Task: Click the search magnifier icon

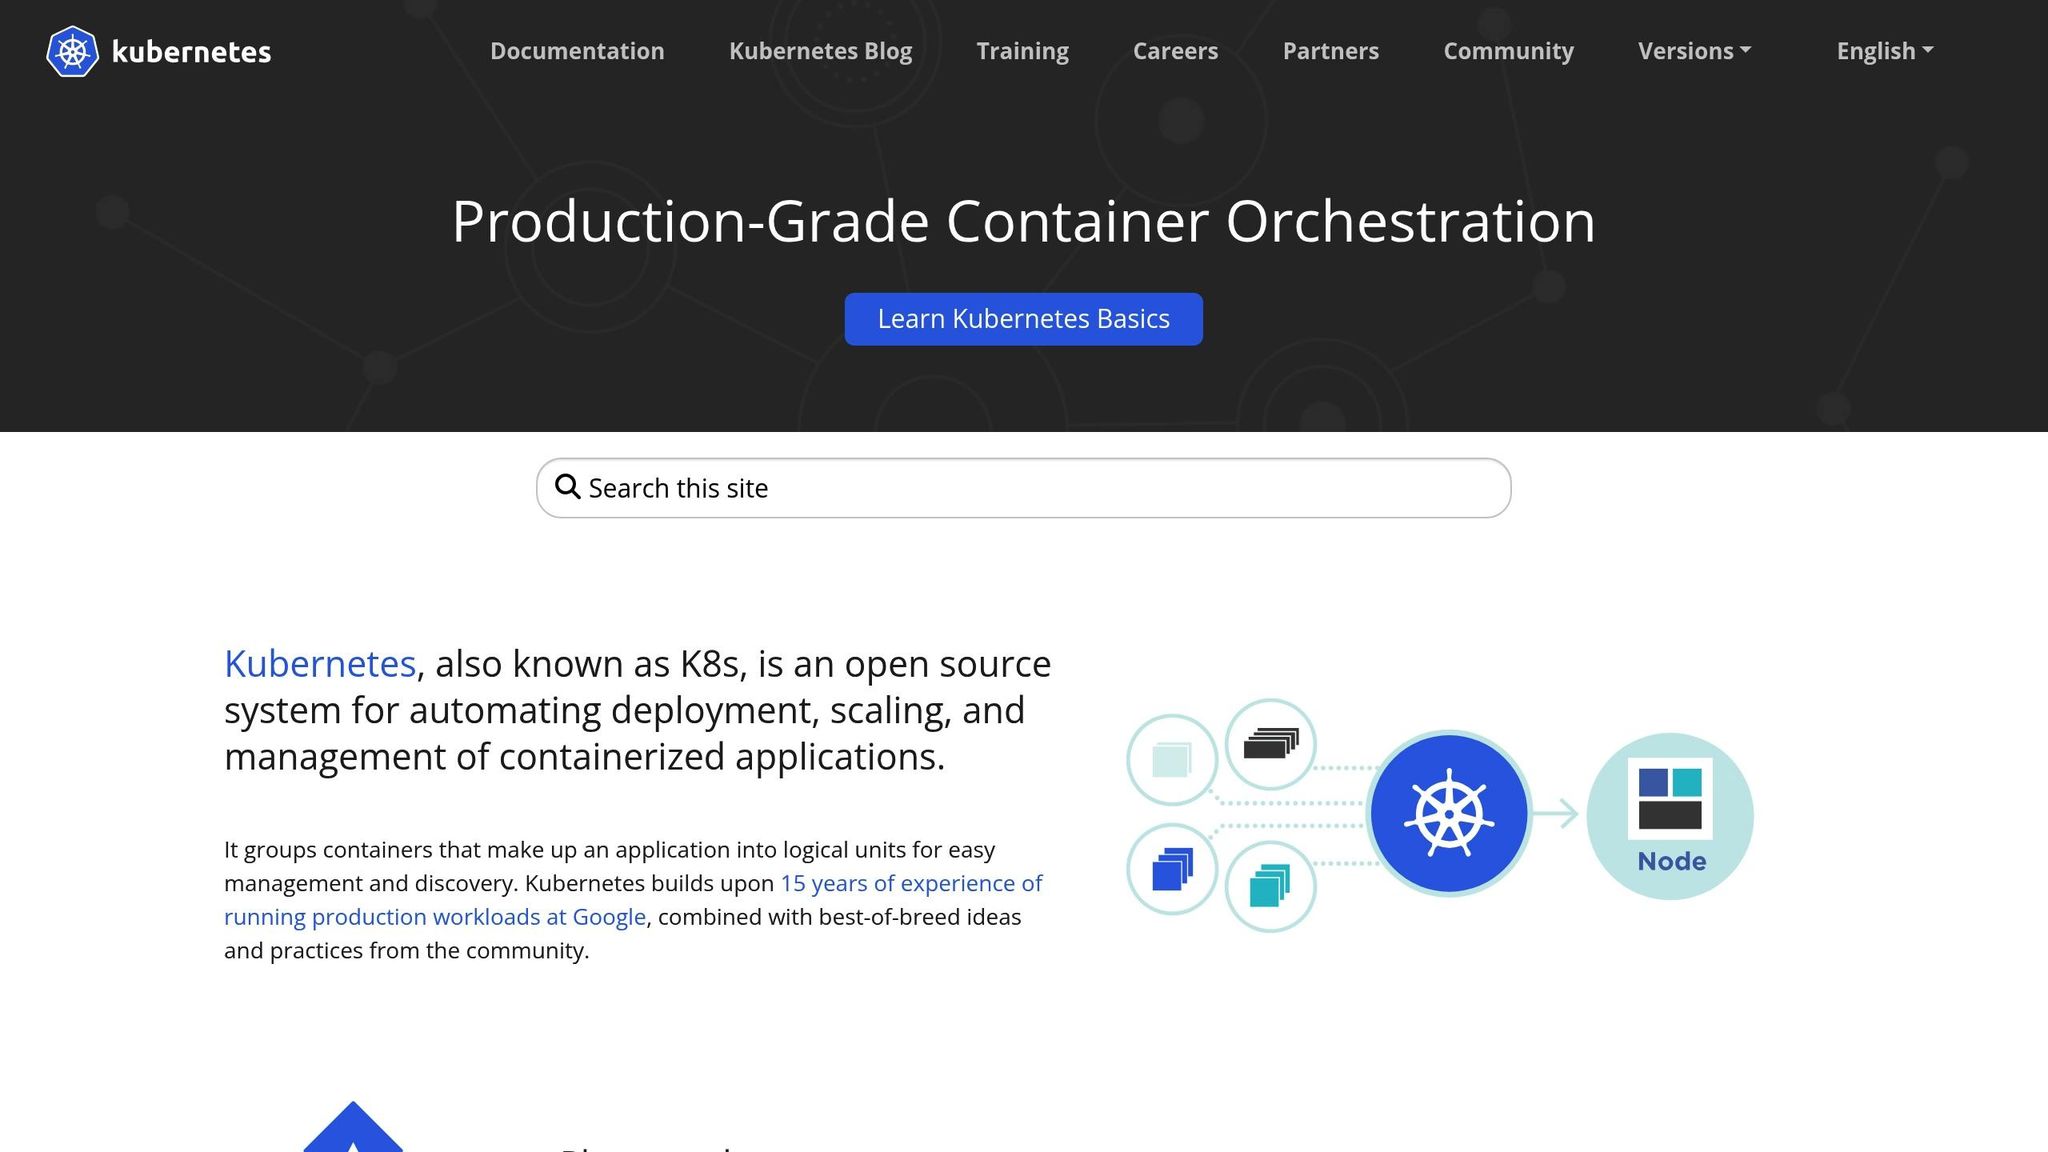Action: pyautogui.click(x=568, y=487)
